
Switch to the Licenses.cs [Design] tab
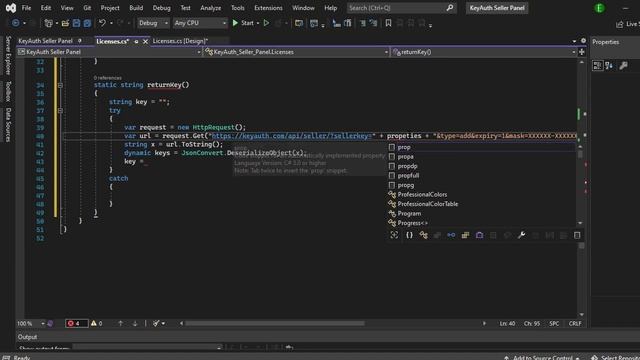(180, 41)
